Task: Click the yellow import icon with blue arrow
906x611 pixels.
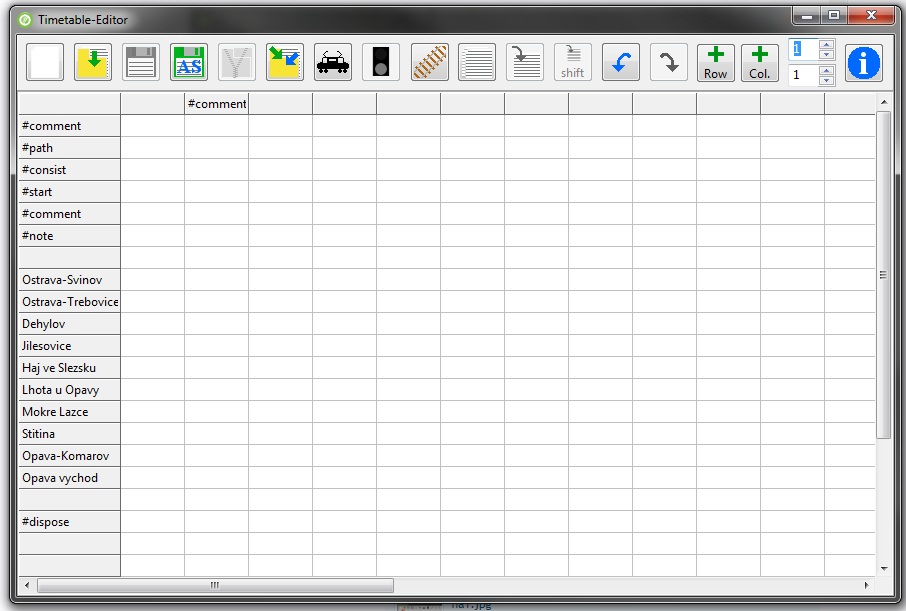Action: click(x=285, y=62)
